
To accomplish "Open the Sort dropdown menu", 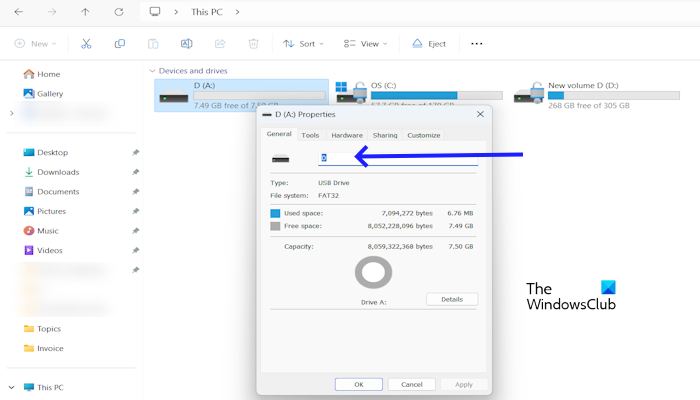I will point(304,44).
